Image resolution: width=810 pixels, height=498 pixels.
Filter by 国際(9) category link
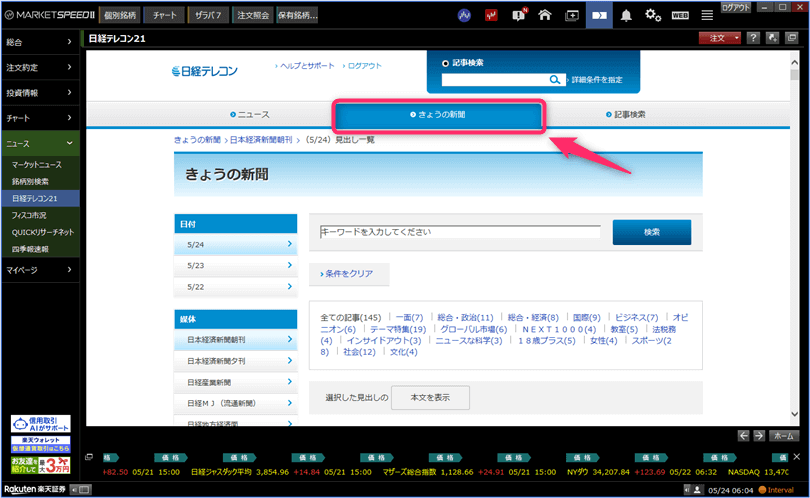[587, 317]
